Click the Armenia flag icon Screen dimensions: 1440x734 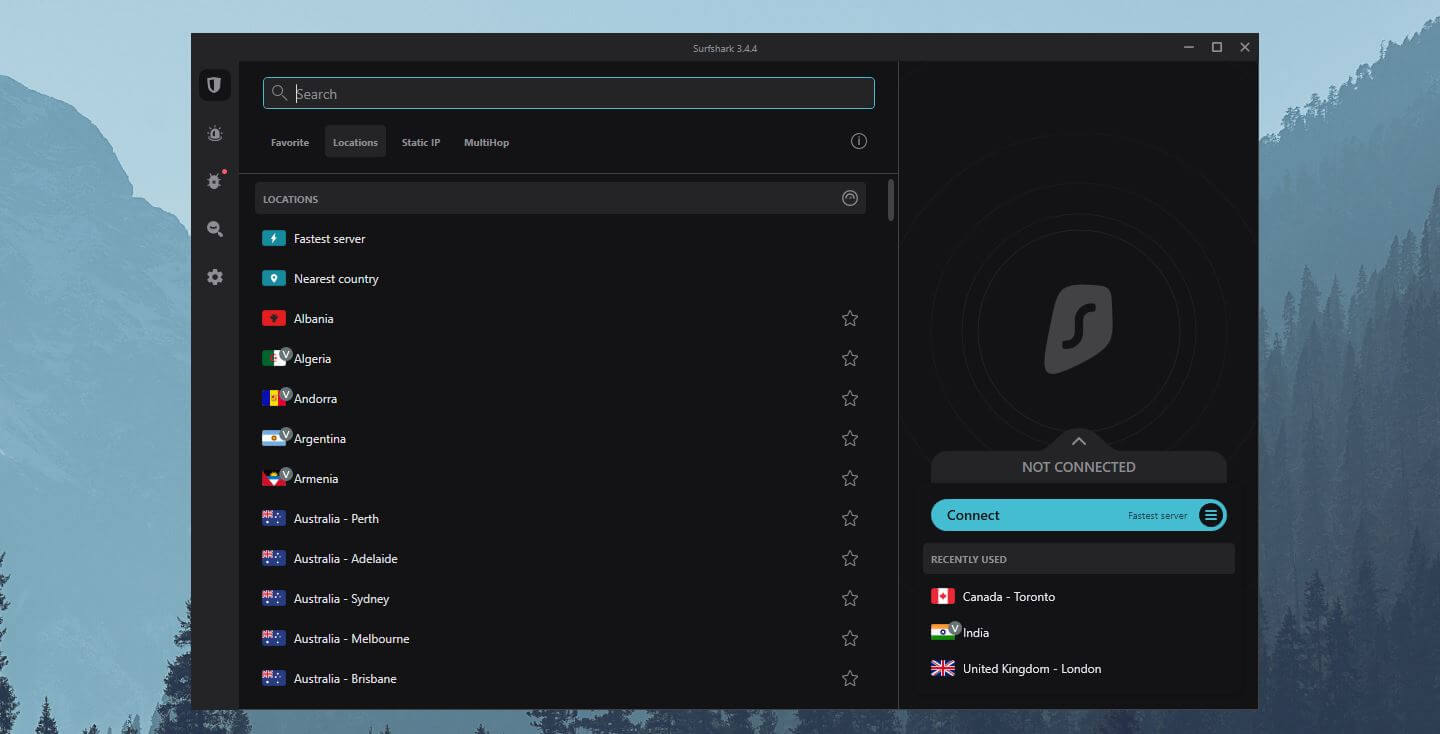(x=273, y=478)
